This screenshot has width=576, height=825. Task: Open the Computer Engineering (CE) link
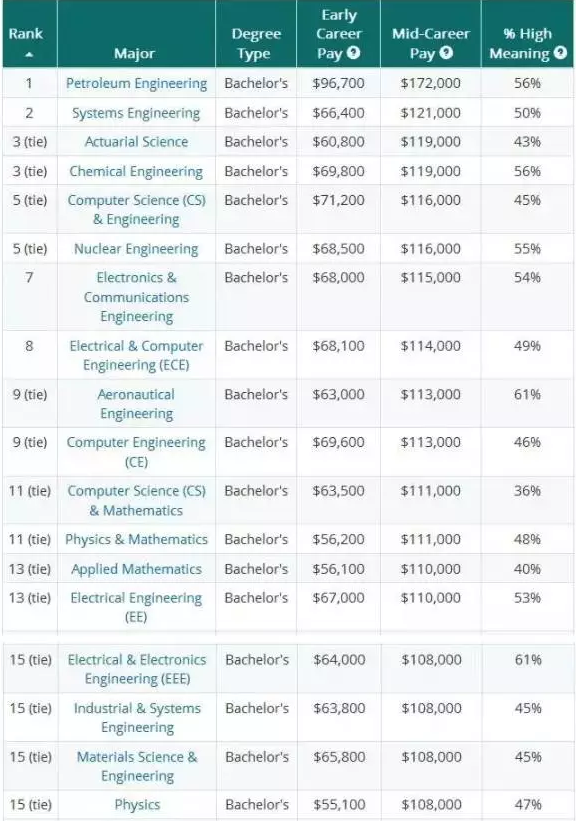pyautogui.click(x=136, y=452)
